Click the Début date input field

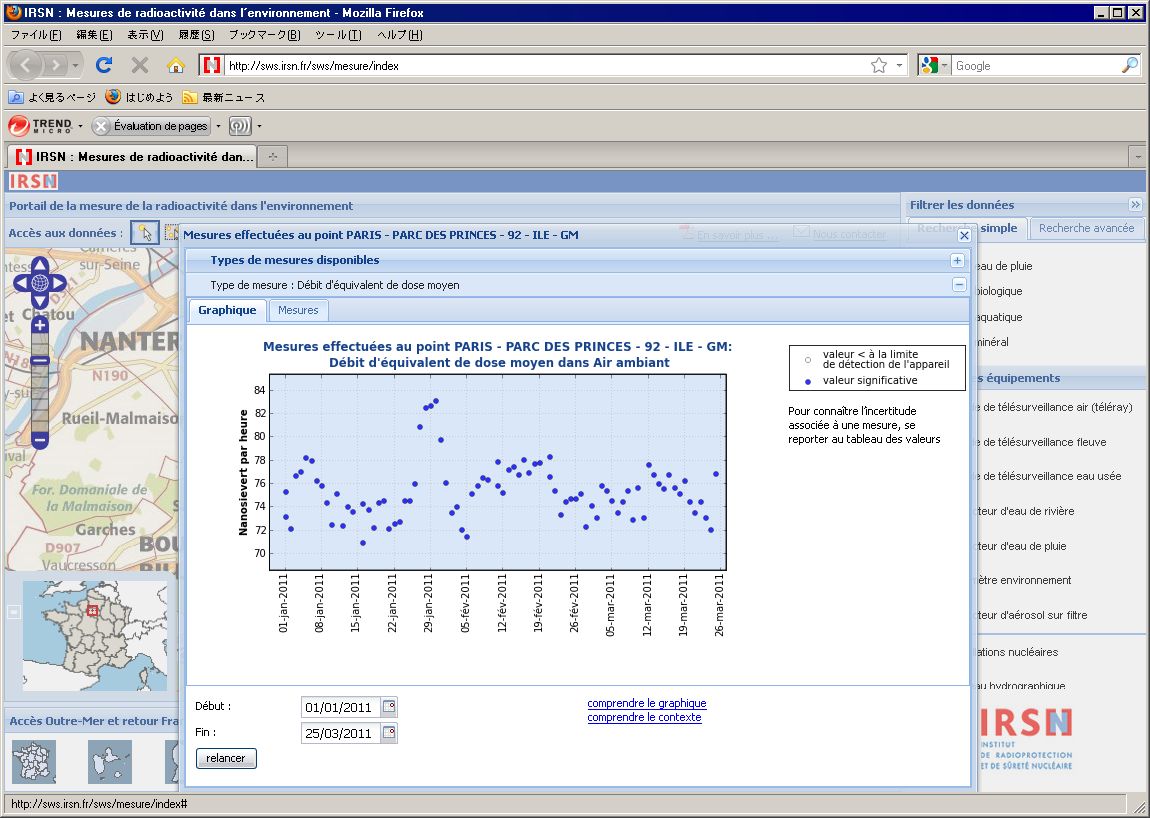tap(340, 707)
